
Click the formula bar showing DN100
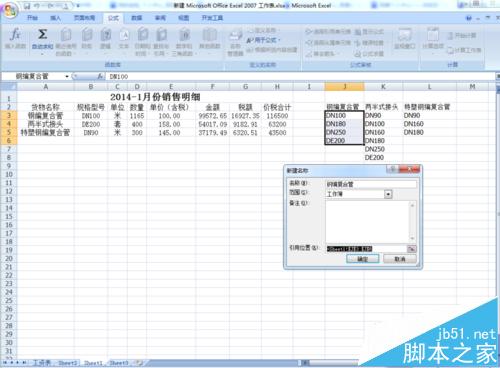tap(300, 76)
